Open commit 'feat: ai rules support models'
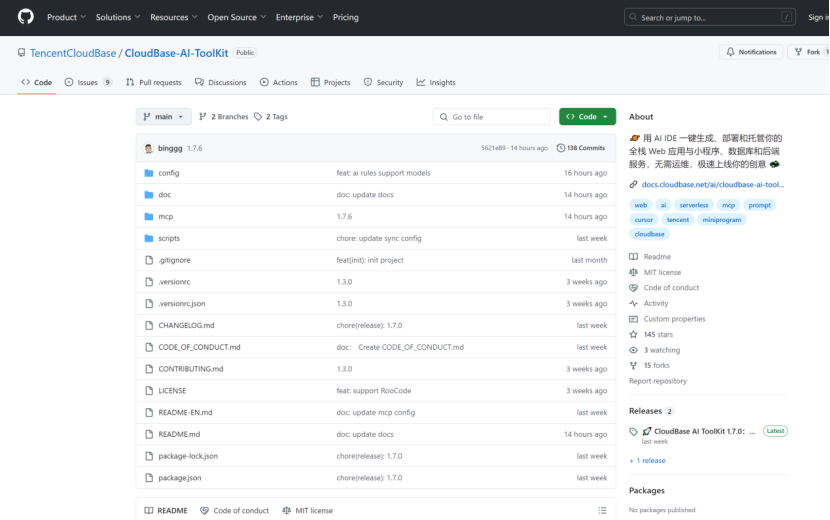Screen dimensions: 830x520 pos(383,173)
